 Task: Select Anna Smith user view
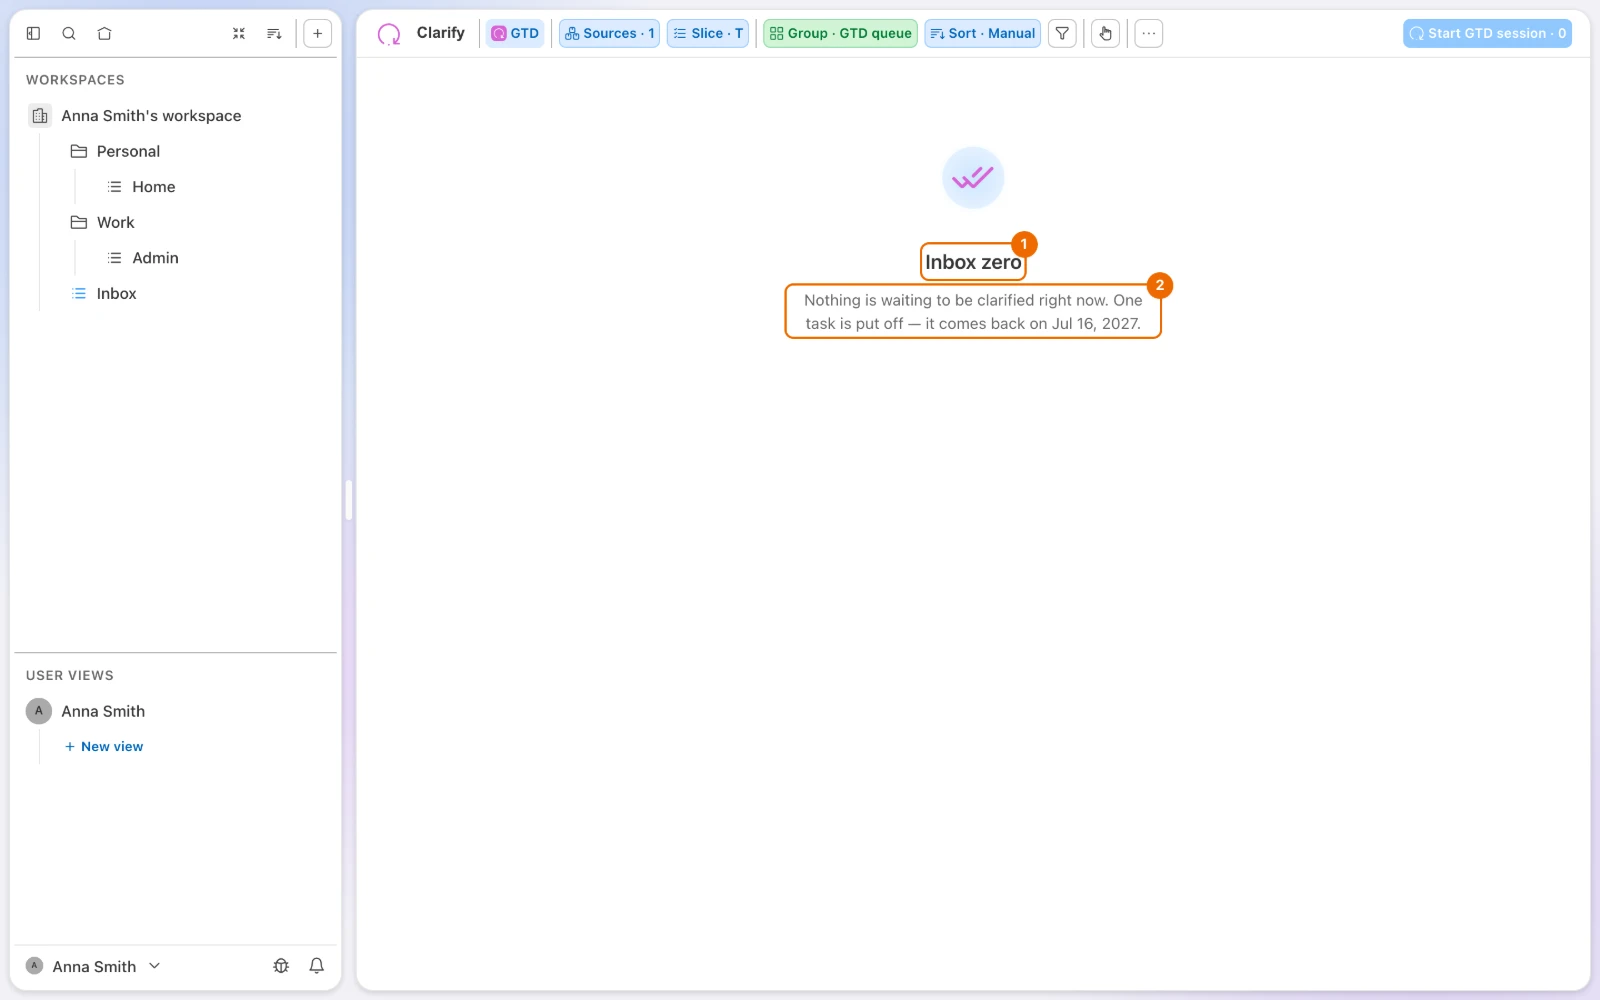pos(103,711)
